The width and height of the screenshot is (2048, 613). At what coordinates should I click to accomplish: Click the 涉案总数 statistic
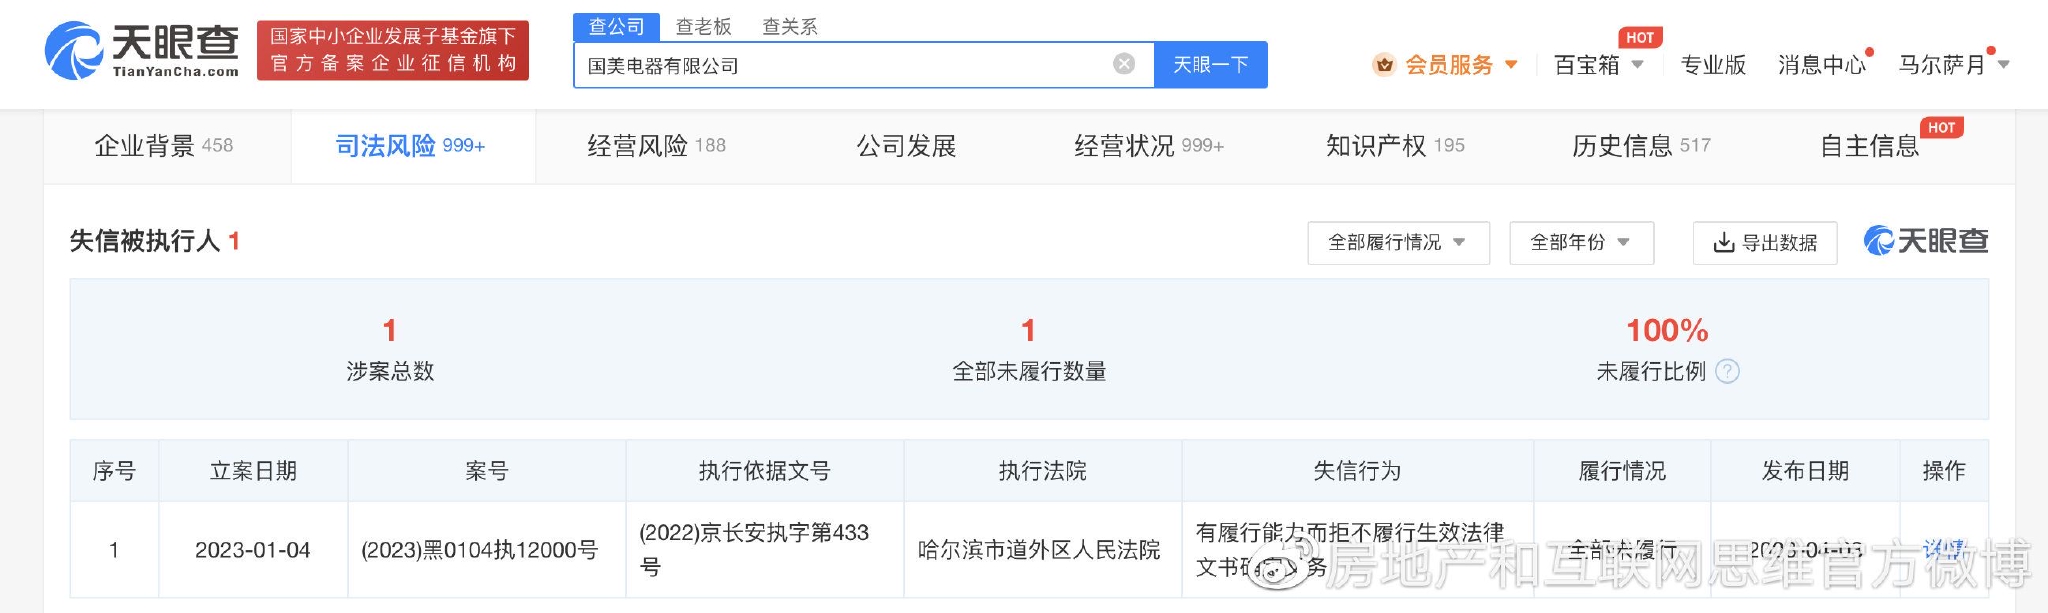coord(390,349)
